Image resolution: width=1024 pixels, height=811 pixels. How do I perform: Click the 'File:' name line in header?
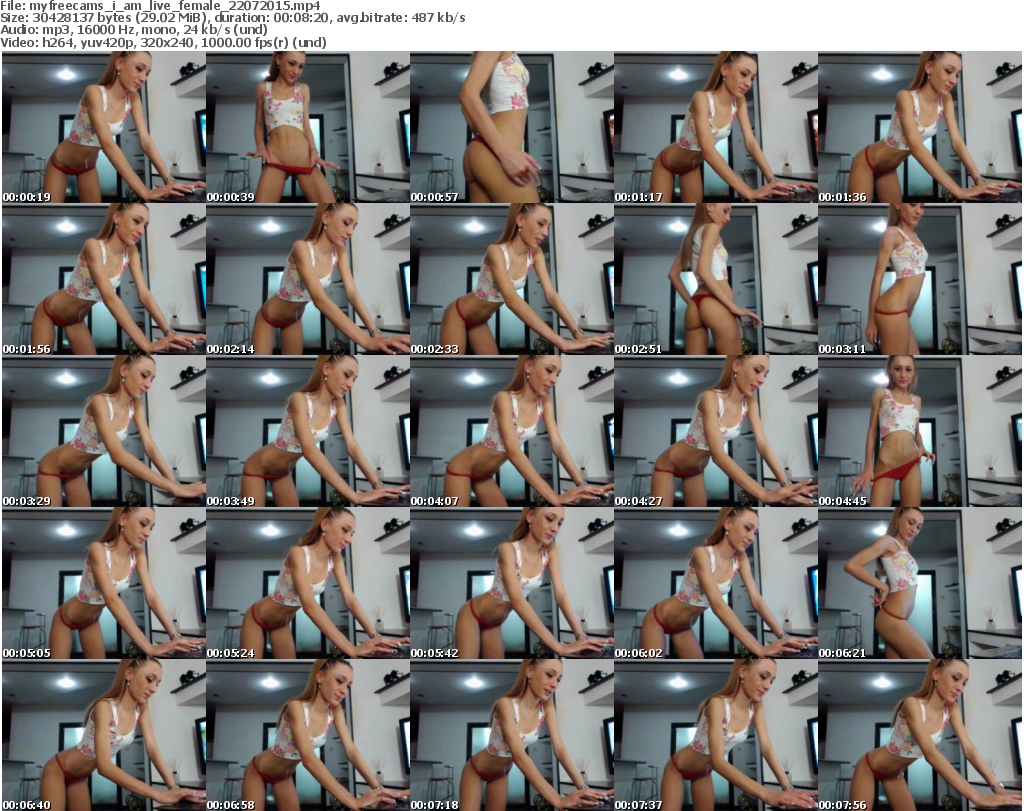pos(161,6)
